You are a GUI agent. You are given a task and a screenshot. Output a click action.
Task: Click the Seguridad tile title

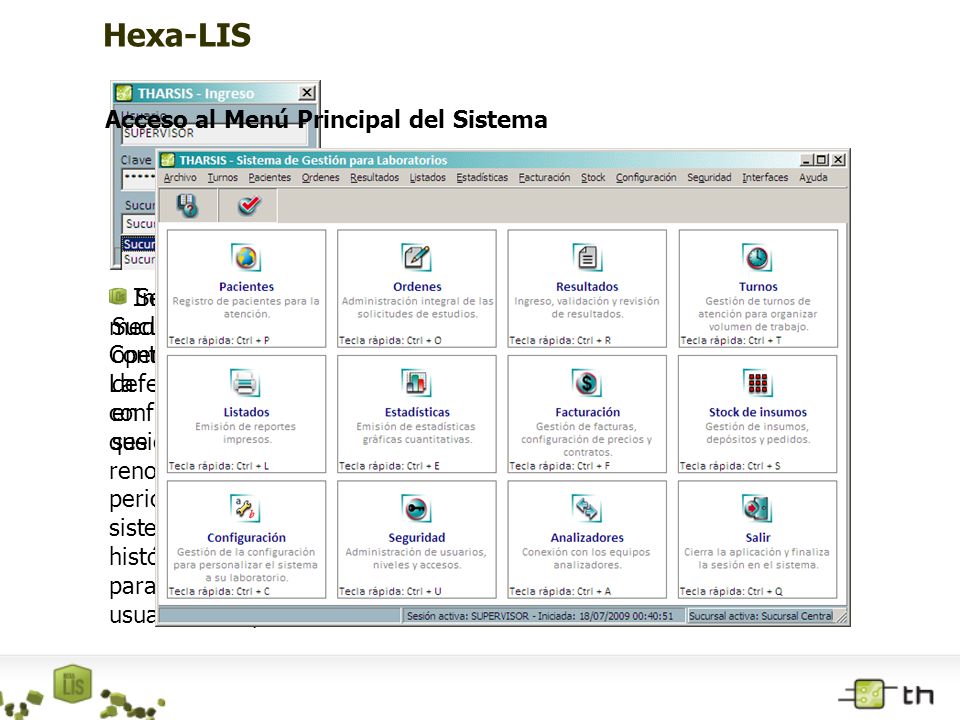coord(417,538)
